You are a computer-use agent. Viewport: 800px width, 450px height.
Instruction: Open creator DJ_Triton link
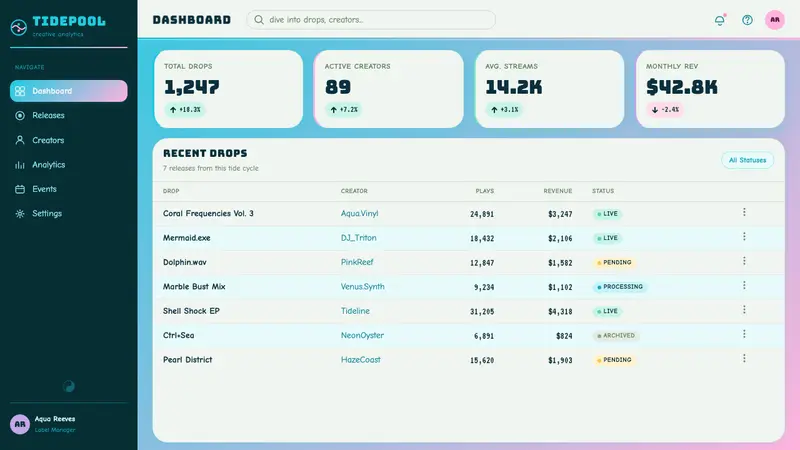click(x=358, y=238)
